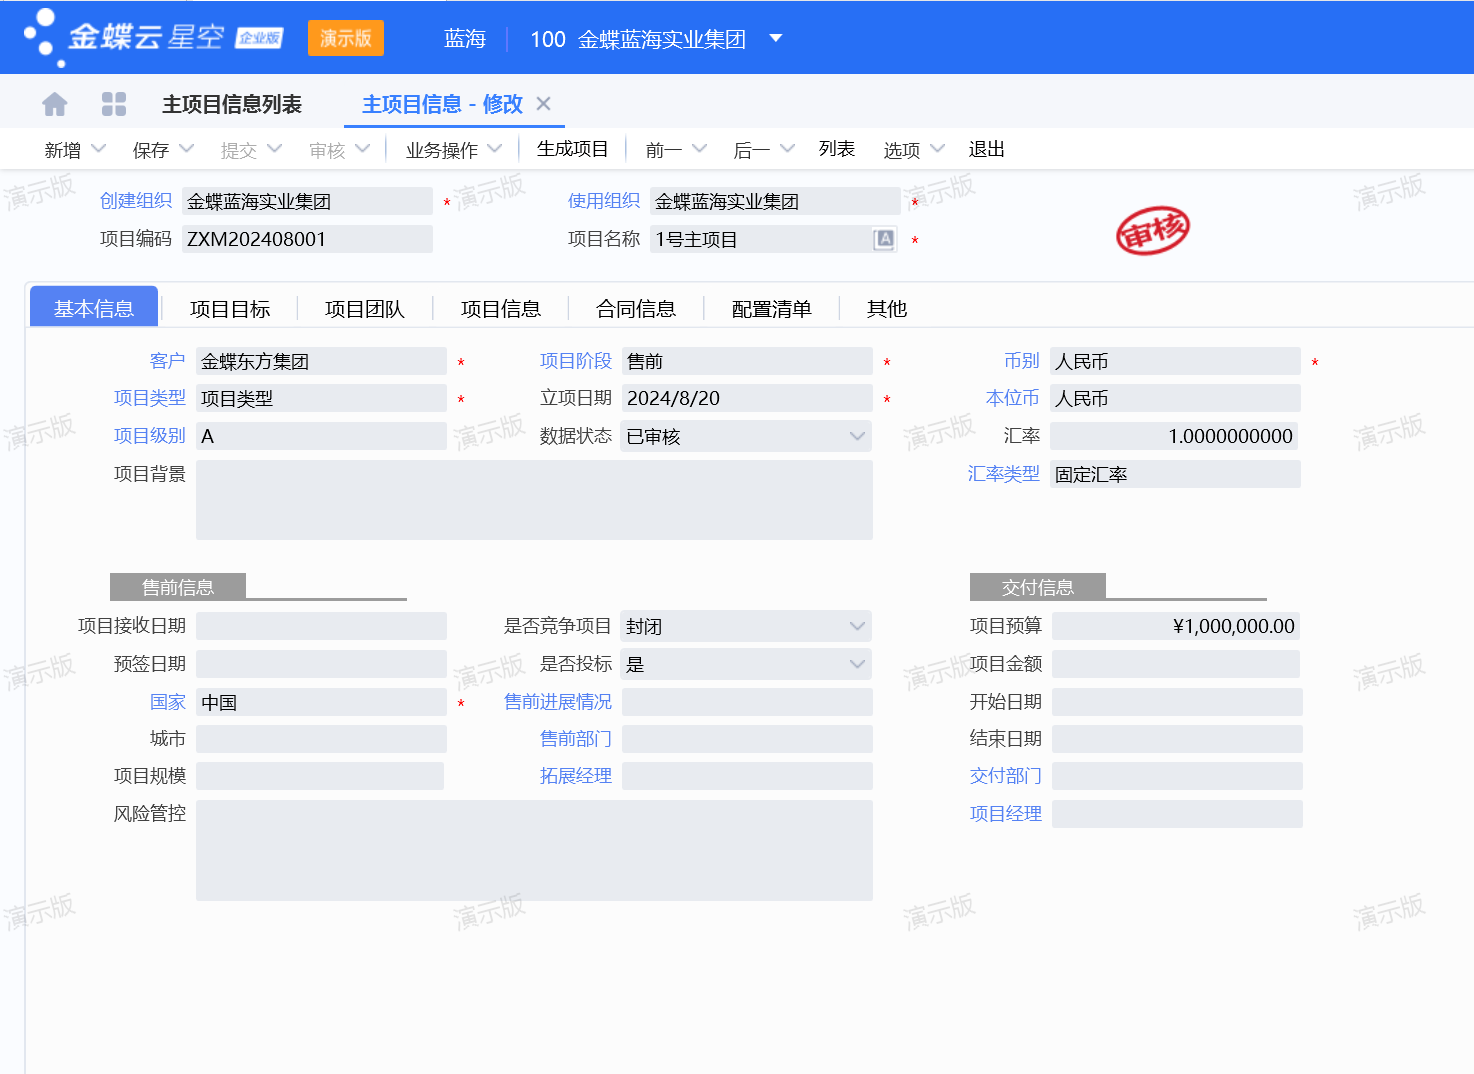Click the 结束日期 input field

pos(1177,739)
